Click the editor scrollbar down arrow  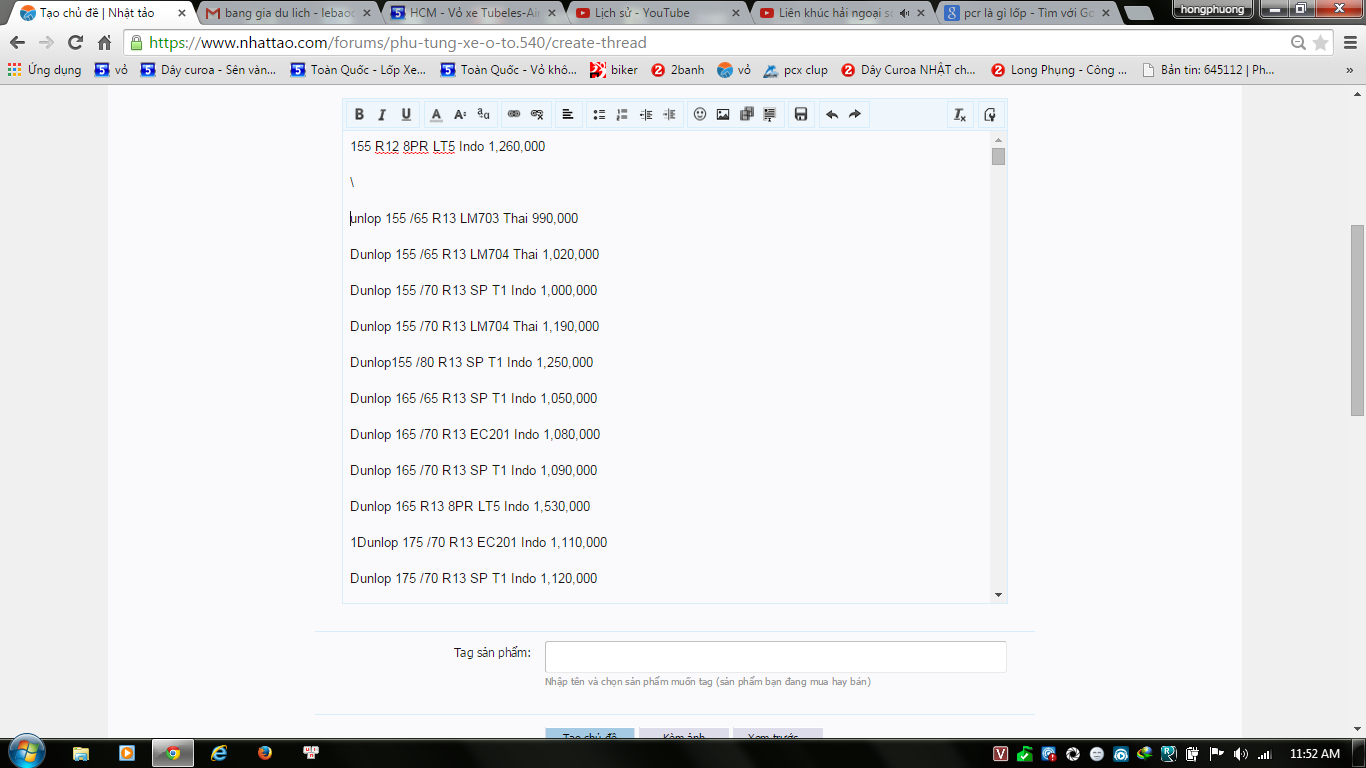point(998,595)
